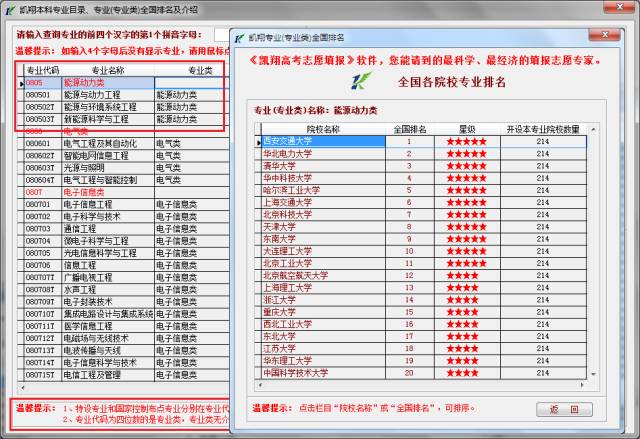Click the main window title bar icon
Image resolution: width=640 pixels, height=439 pixels.
click(8, 9)
